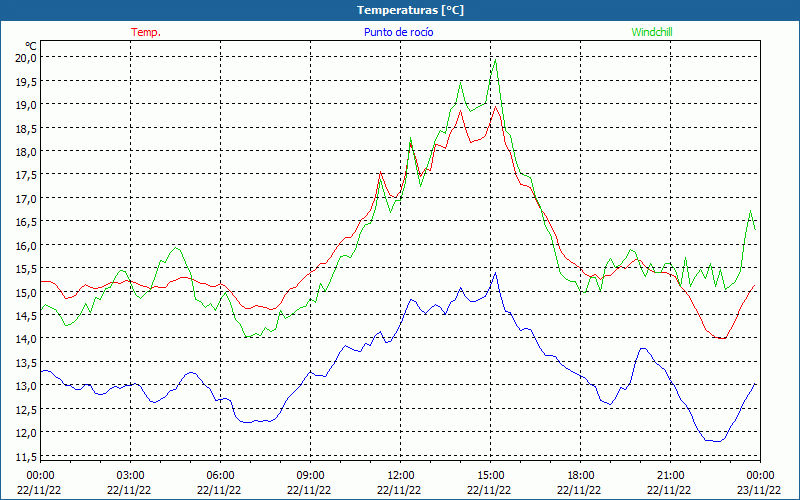The image size is (800, 500).
Task: Click the green Windchill peak near 15:00
Action: (x=495, y=60)
